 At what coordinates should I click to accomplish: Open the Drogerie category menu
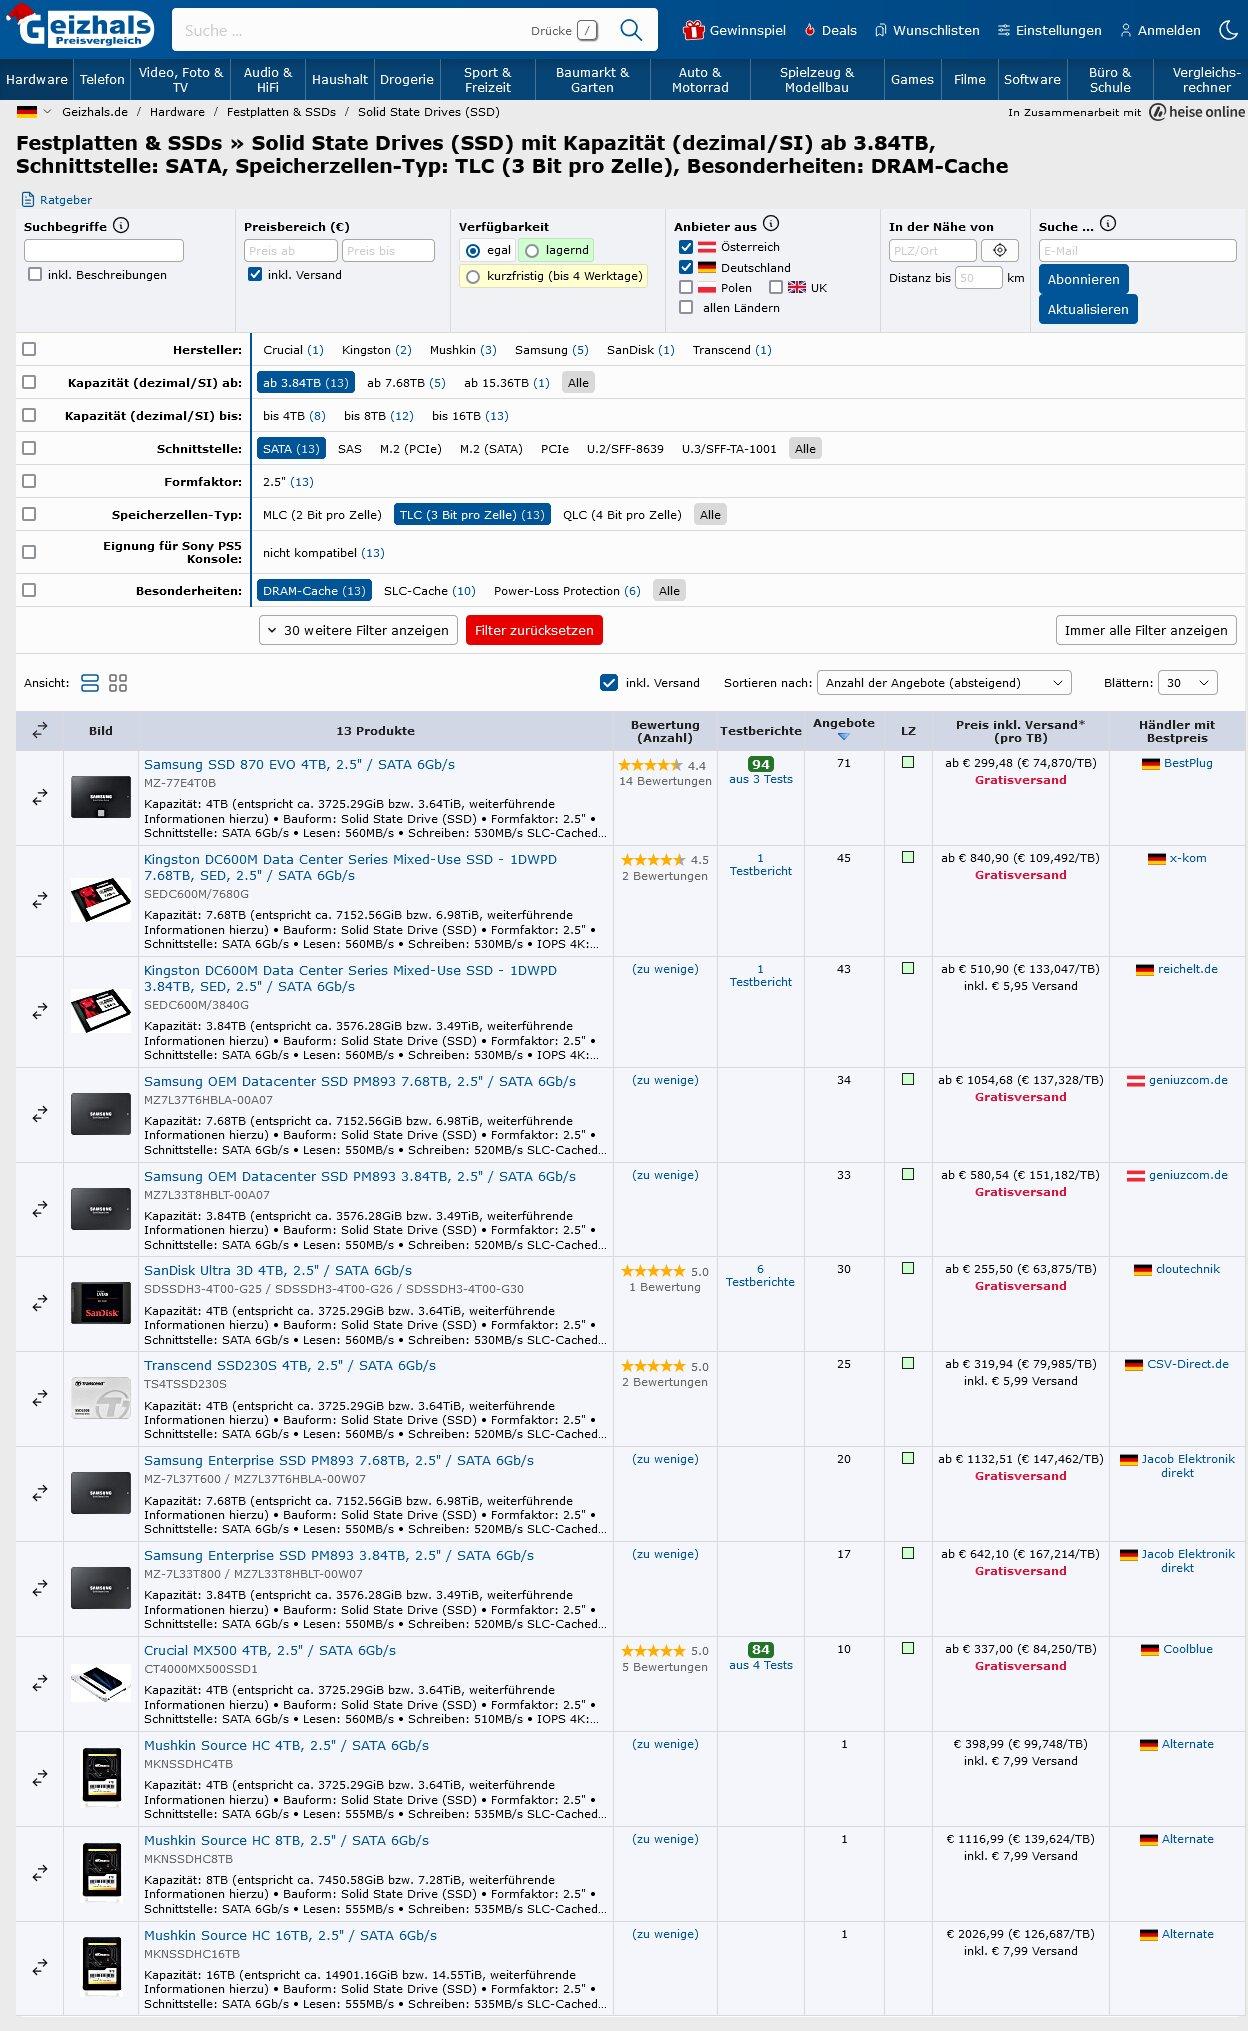click(407, 79)
